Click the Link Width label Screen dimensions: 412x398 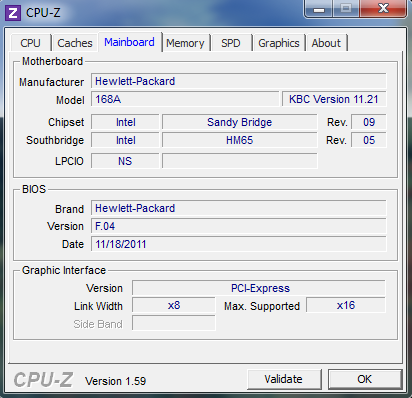98,306
